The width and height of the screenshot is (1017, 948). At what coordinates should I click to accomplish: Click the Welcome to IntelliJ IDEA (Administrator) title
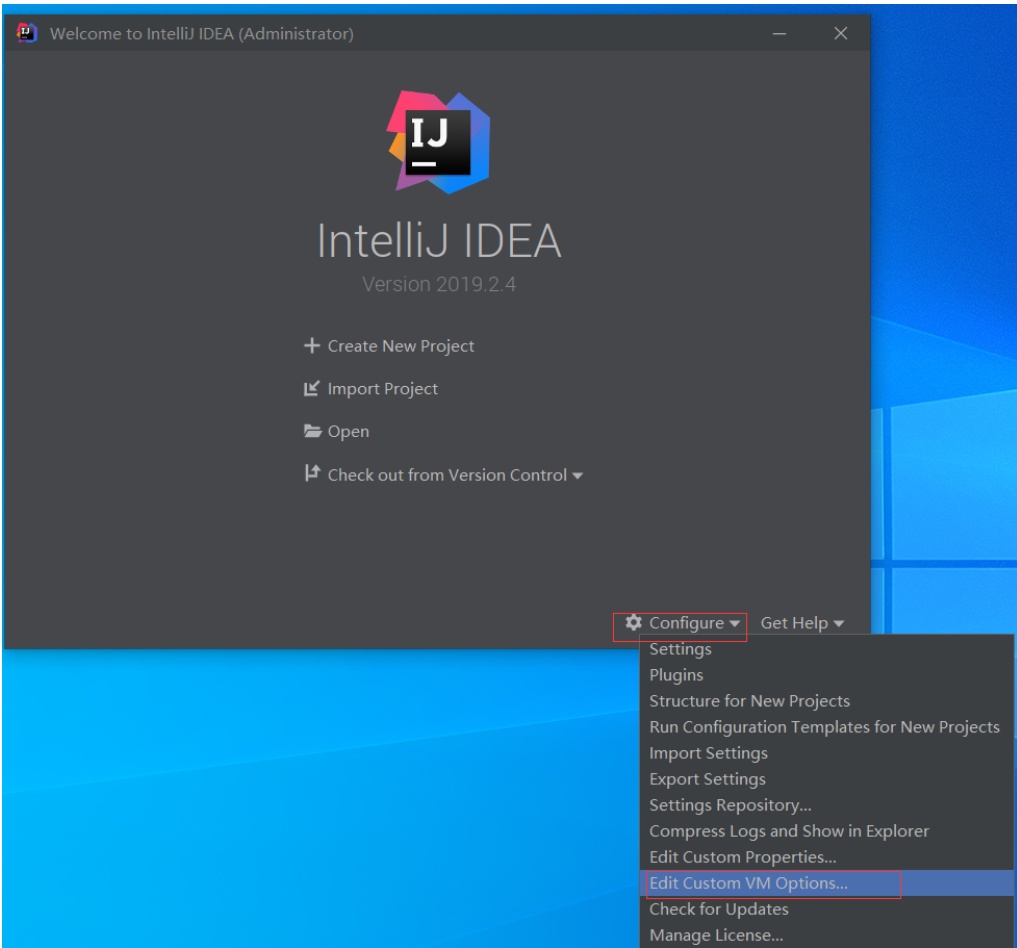point(202,34)
